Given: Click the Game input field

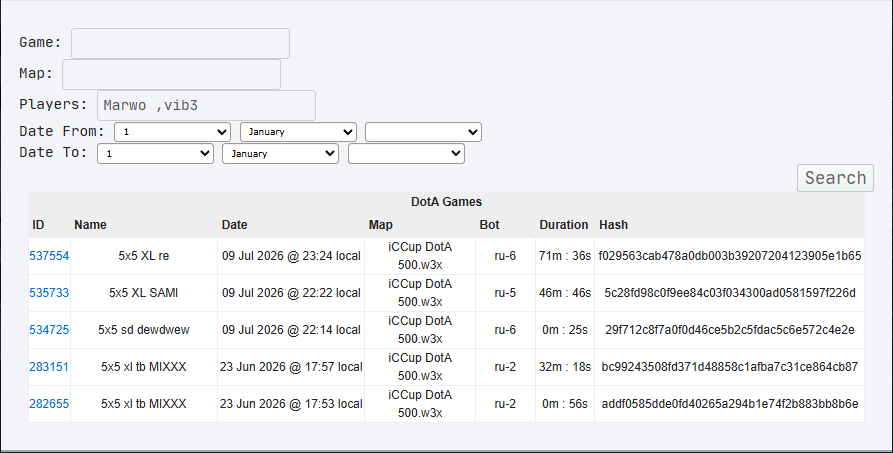Looking at the screenshot, I should [x=180, y=43].
